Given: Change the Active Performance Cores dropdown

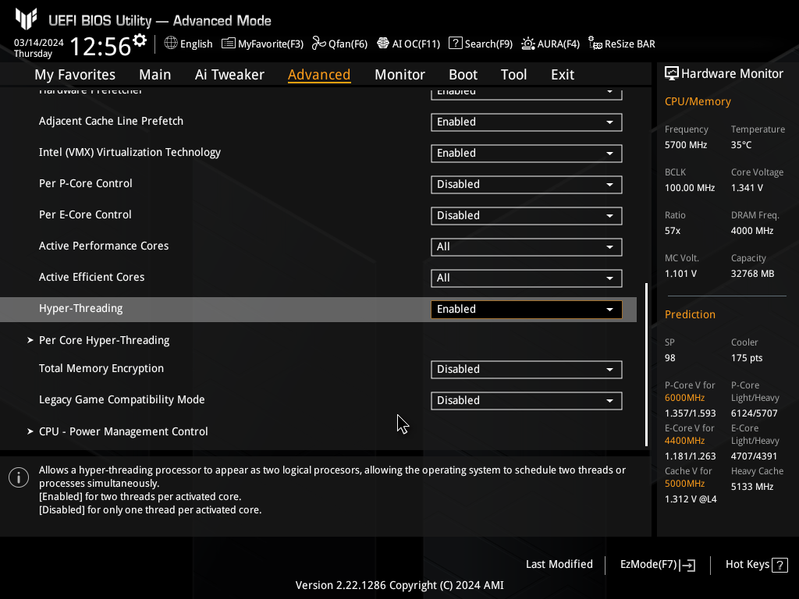Looking at the screenshot, I should [x=526, y=247].
